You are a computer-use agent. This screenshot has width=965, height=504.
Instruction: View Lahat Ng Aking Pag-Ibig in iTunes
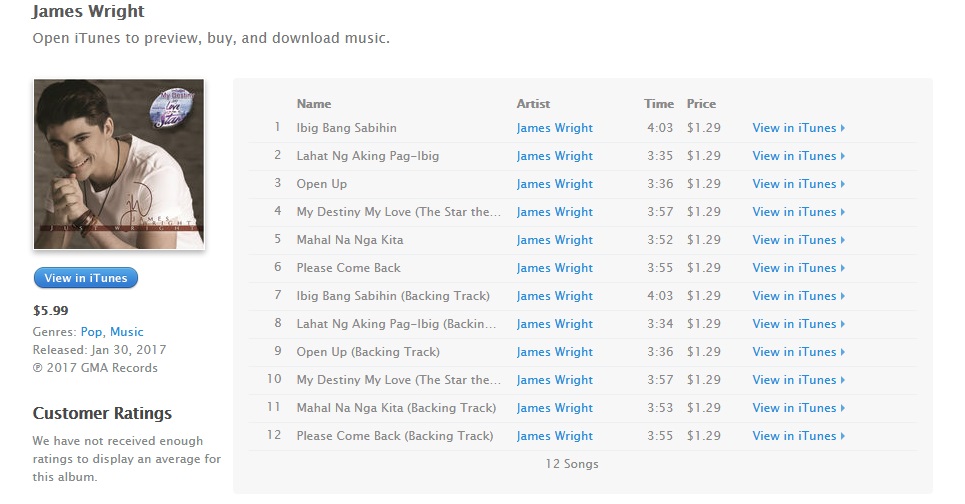798,156
